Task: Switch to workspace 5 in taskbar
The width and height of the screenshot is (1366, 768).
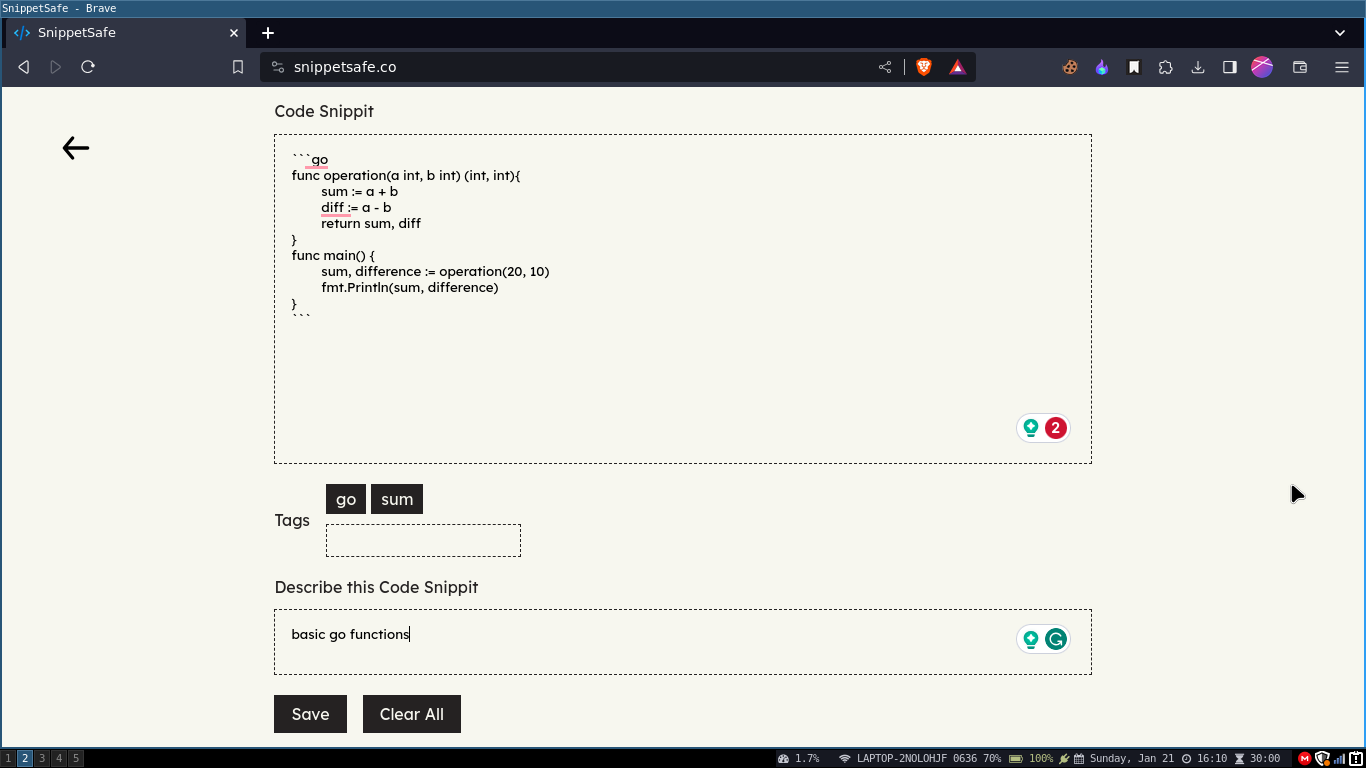Action: point(76,759)
